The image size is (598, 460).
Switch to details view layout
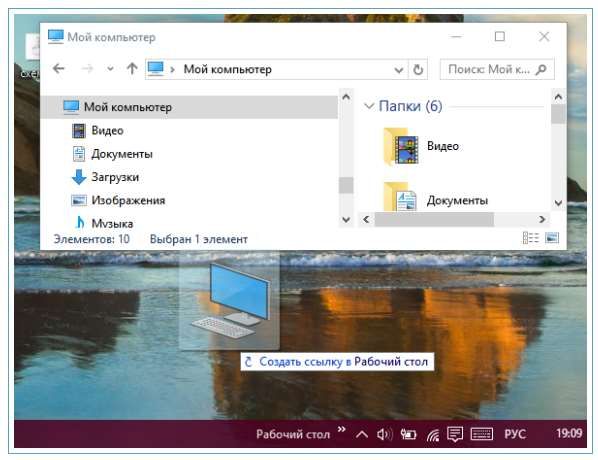click(x=530, y=238)
